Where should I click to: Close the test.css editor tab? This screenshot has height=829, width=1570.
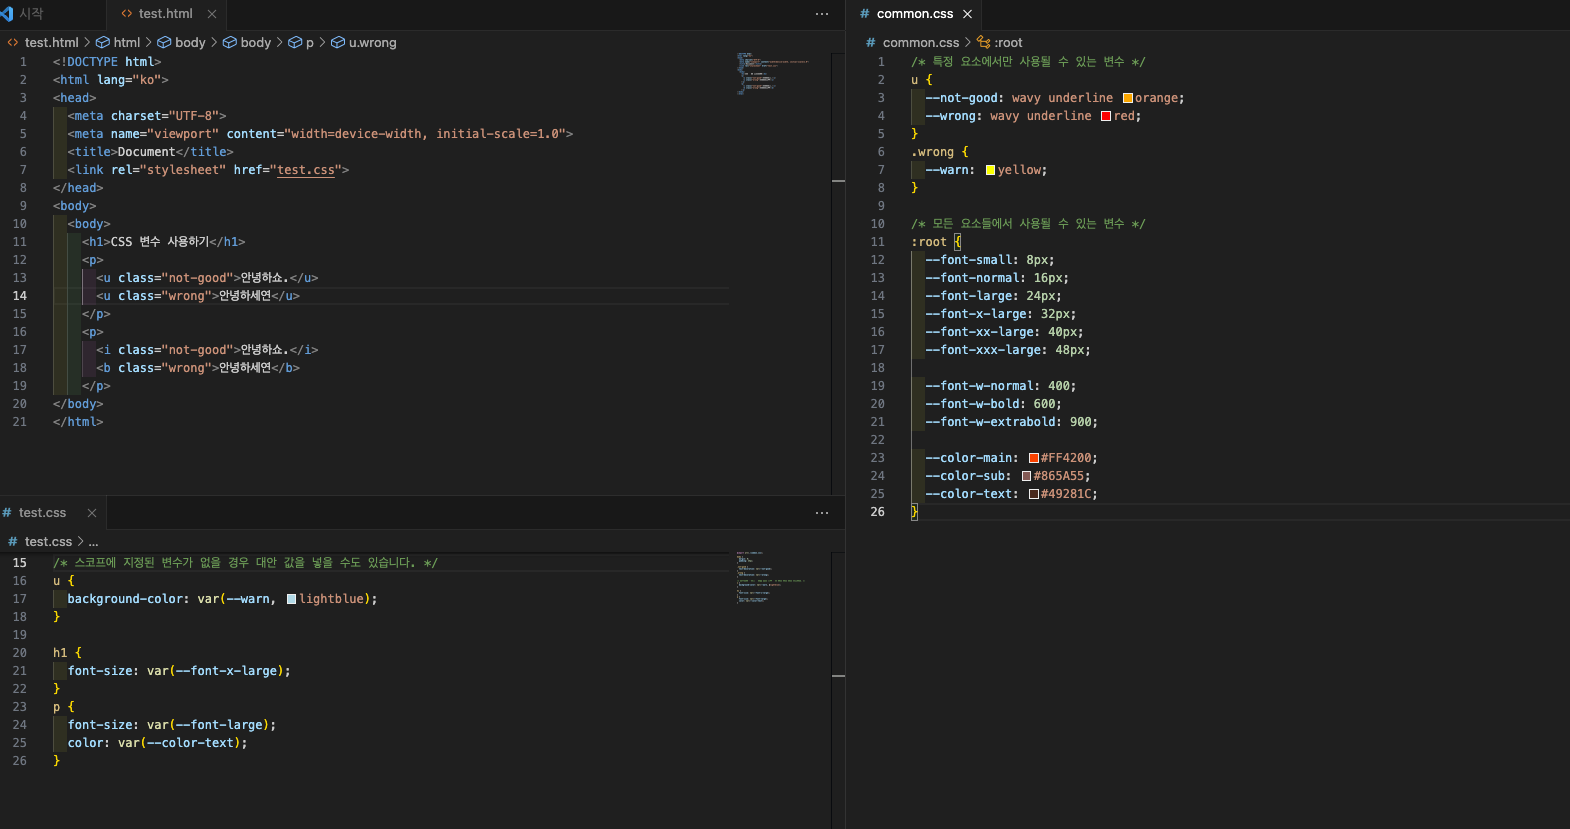point(92,513)
